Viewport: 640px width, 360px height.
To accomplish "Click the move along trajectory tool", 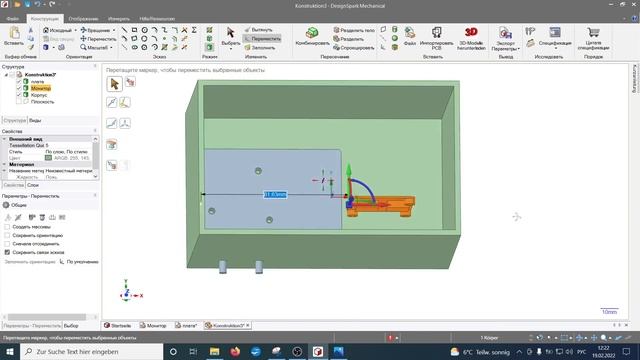I will click(x=111, y=123).
